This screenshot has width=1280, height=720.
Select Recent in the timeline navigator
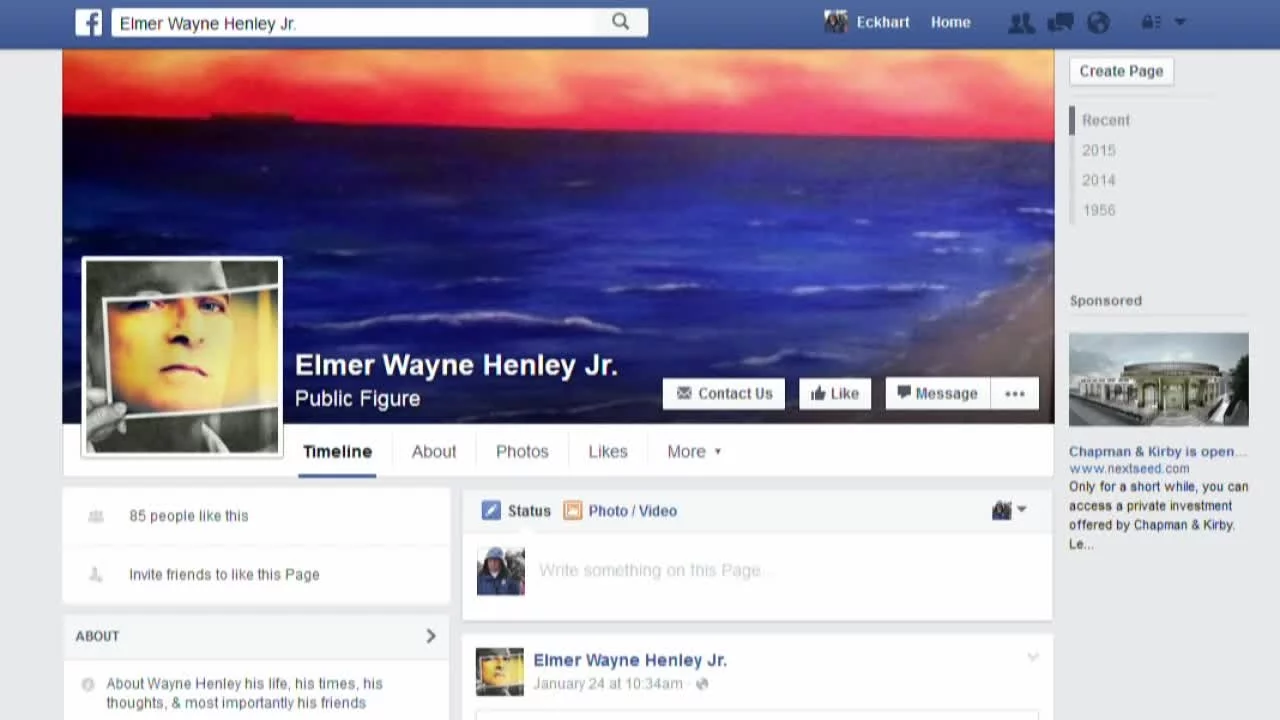pyautogui.click(x=1105, y=120)
